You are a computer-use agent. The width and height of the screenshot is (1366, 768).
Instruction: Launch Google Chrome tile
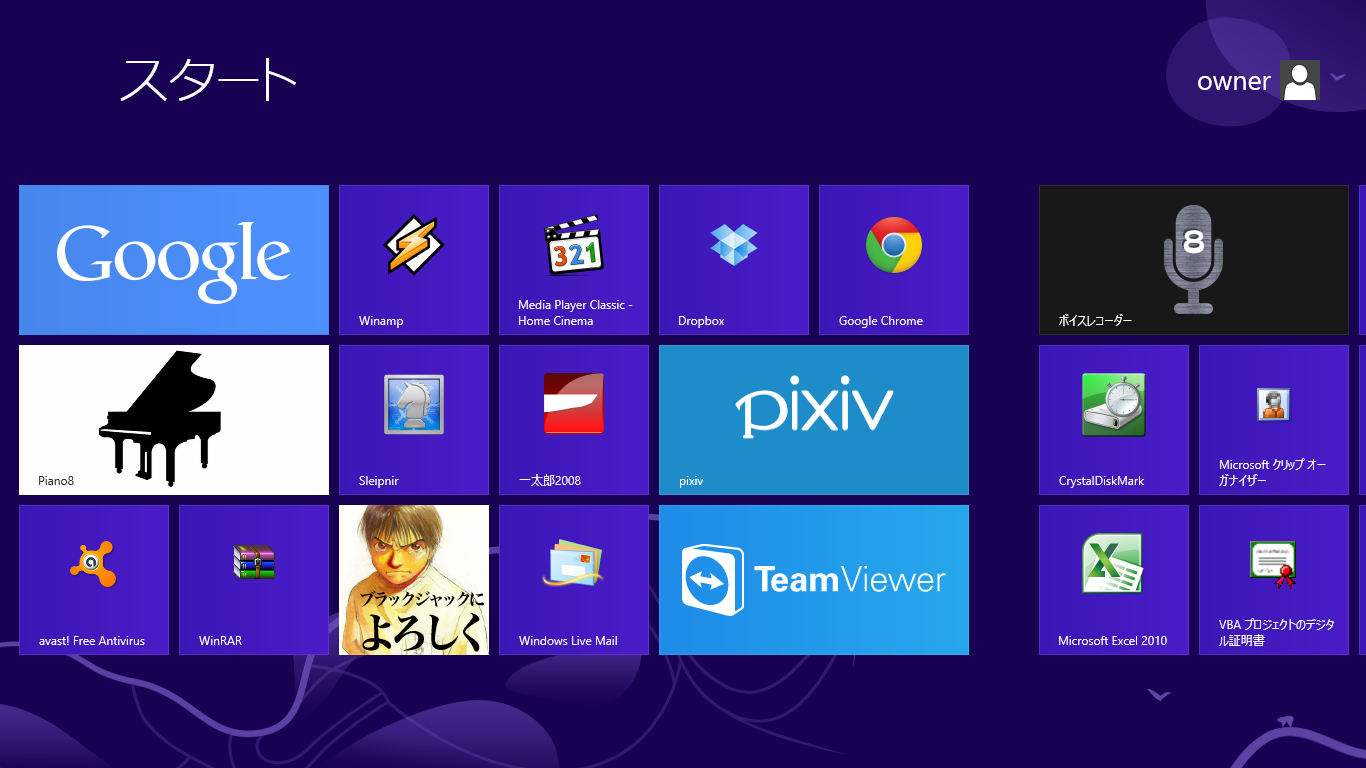[894, 260]
